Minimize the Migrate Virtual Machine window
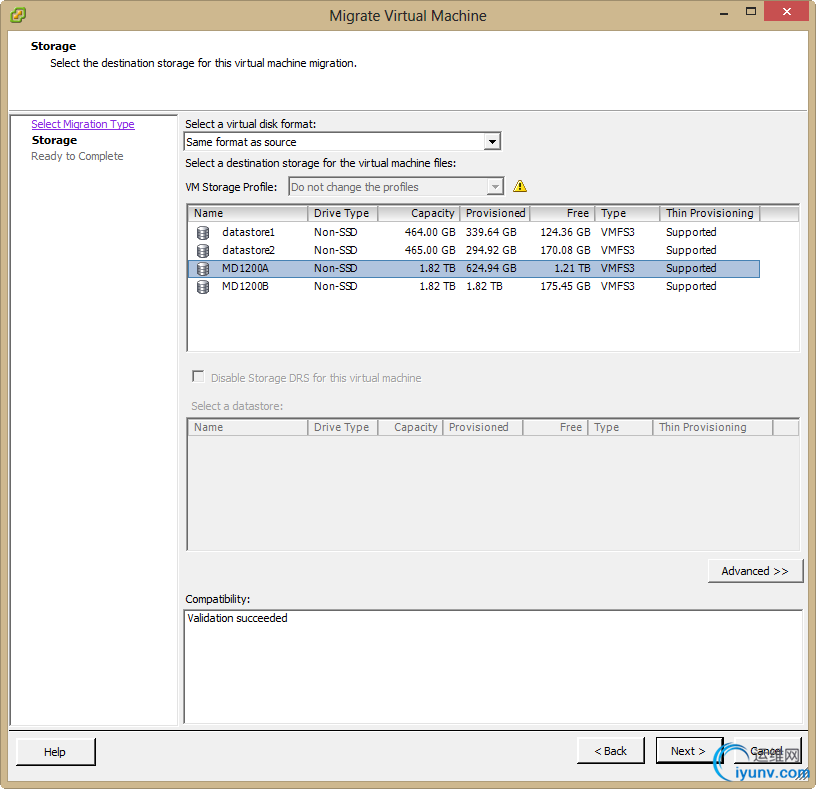The height and width of the screenshot is (789, 816). [x=724, y=12]
